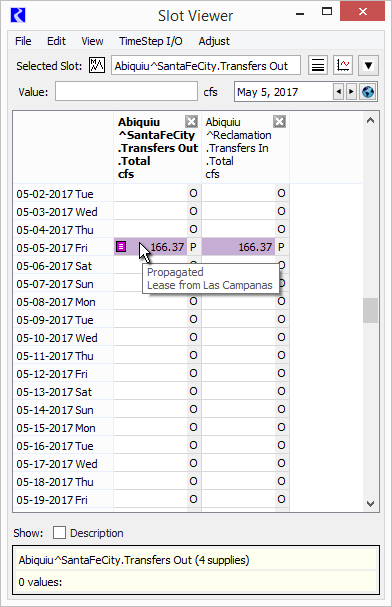Click the Value input field
The height and width of the screenshot is (607, 392).
[x=126, y=92]
